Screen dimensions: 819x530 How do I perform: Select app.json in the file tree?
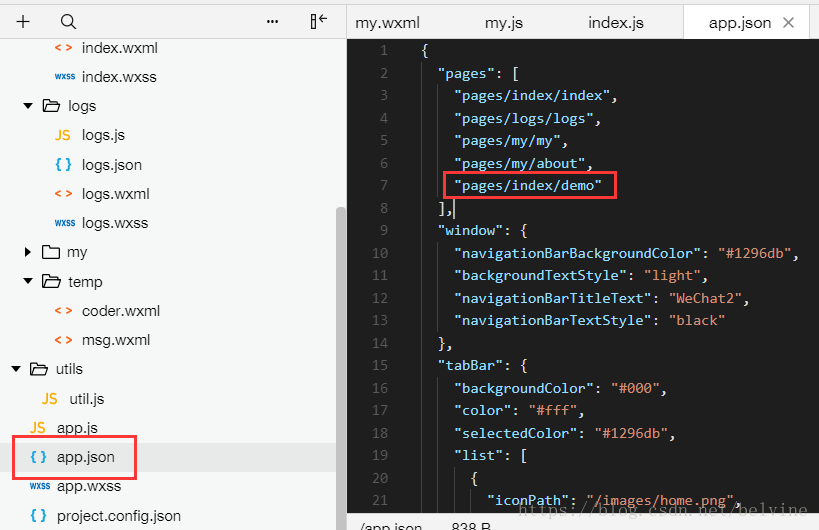click(86, 457)
